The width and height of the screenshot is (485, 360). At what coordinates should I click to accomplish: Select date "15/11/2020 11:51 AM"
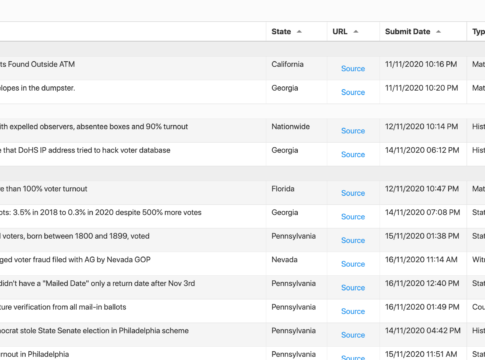tap(421, 354)
